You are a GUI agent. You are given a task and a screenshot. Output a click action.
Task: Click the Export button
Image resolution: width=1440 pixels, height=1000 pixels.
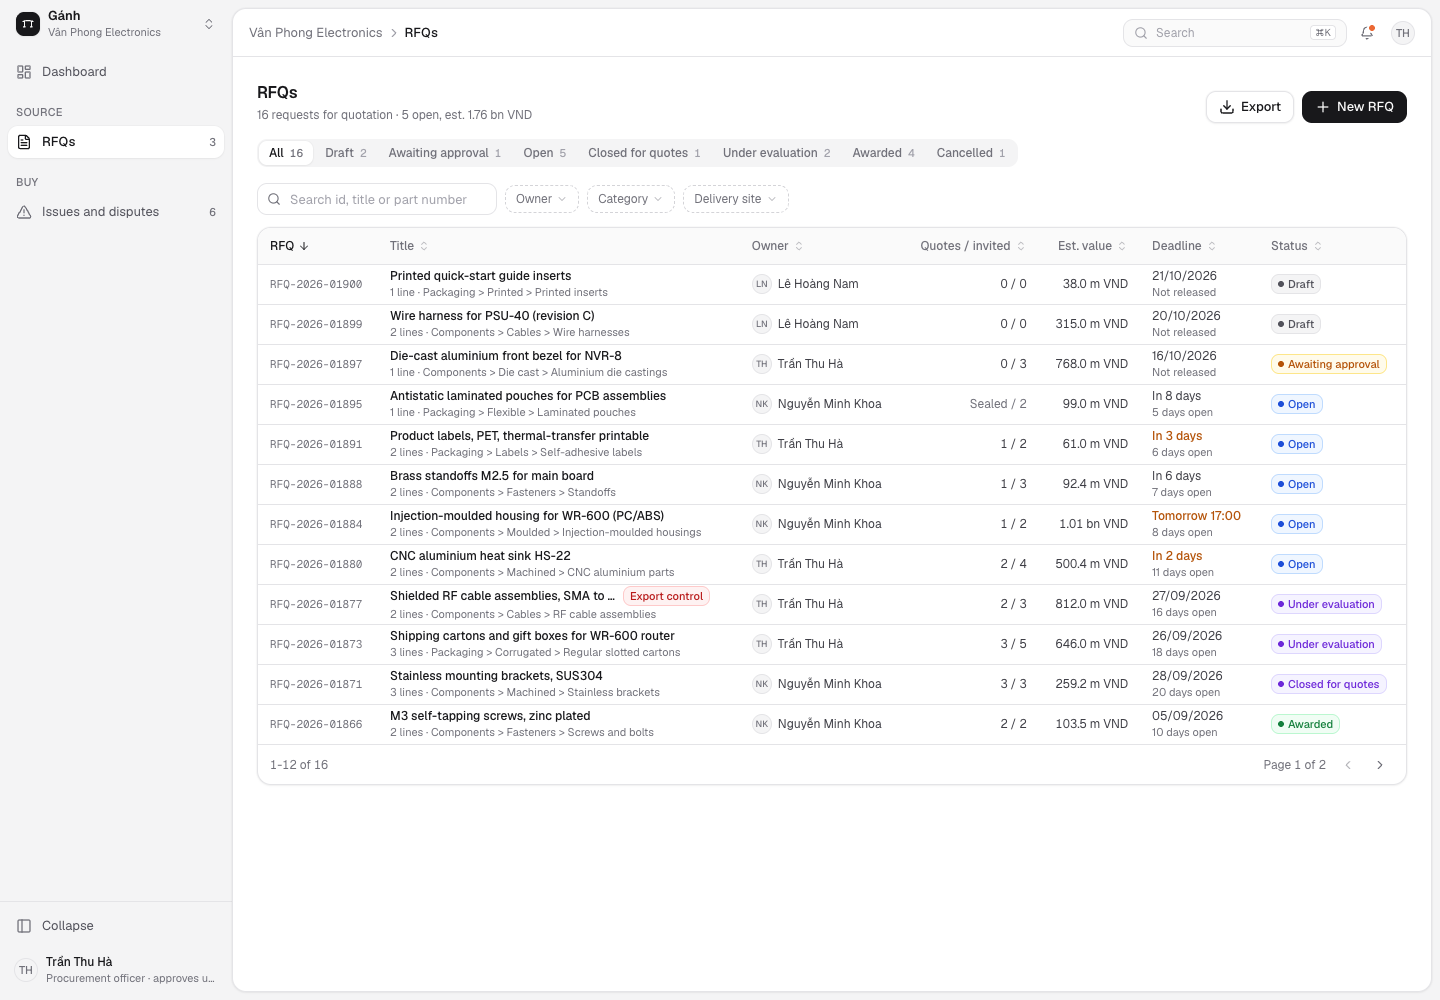point(1250,107)
